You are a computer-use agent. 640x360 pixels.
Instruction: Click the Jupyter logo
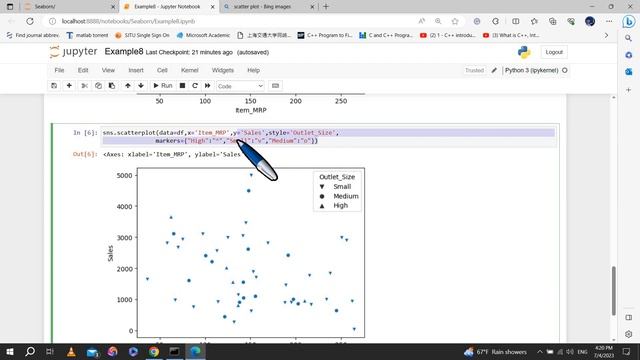click(x=73, y=52)
